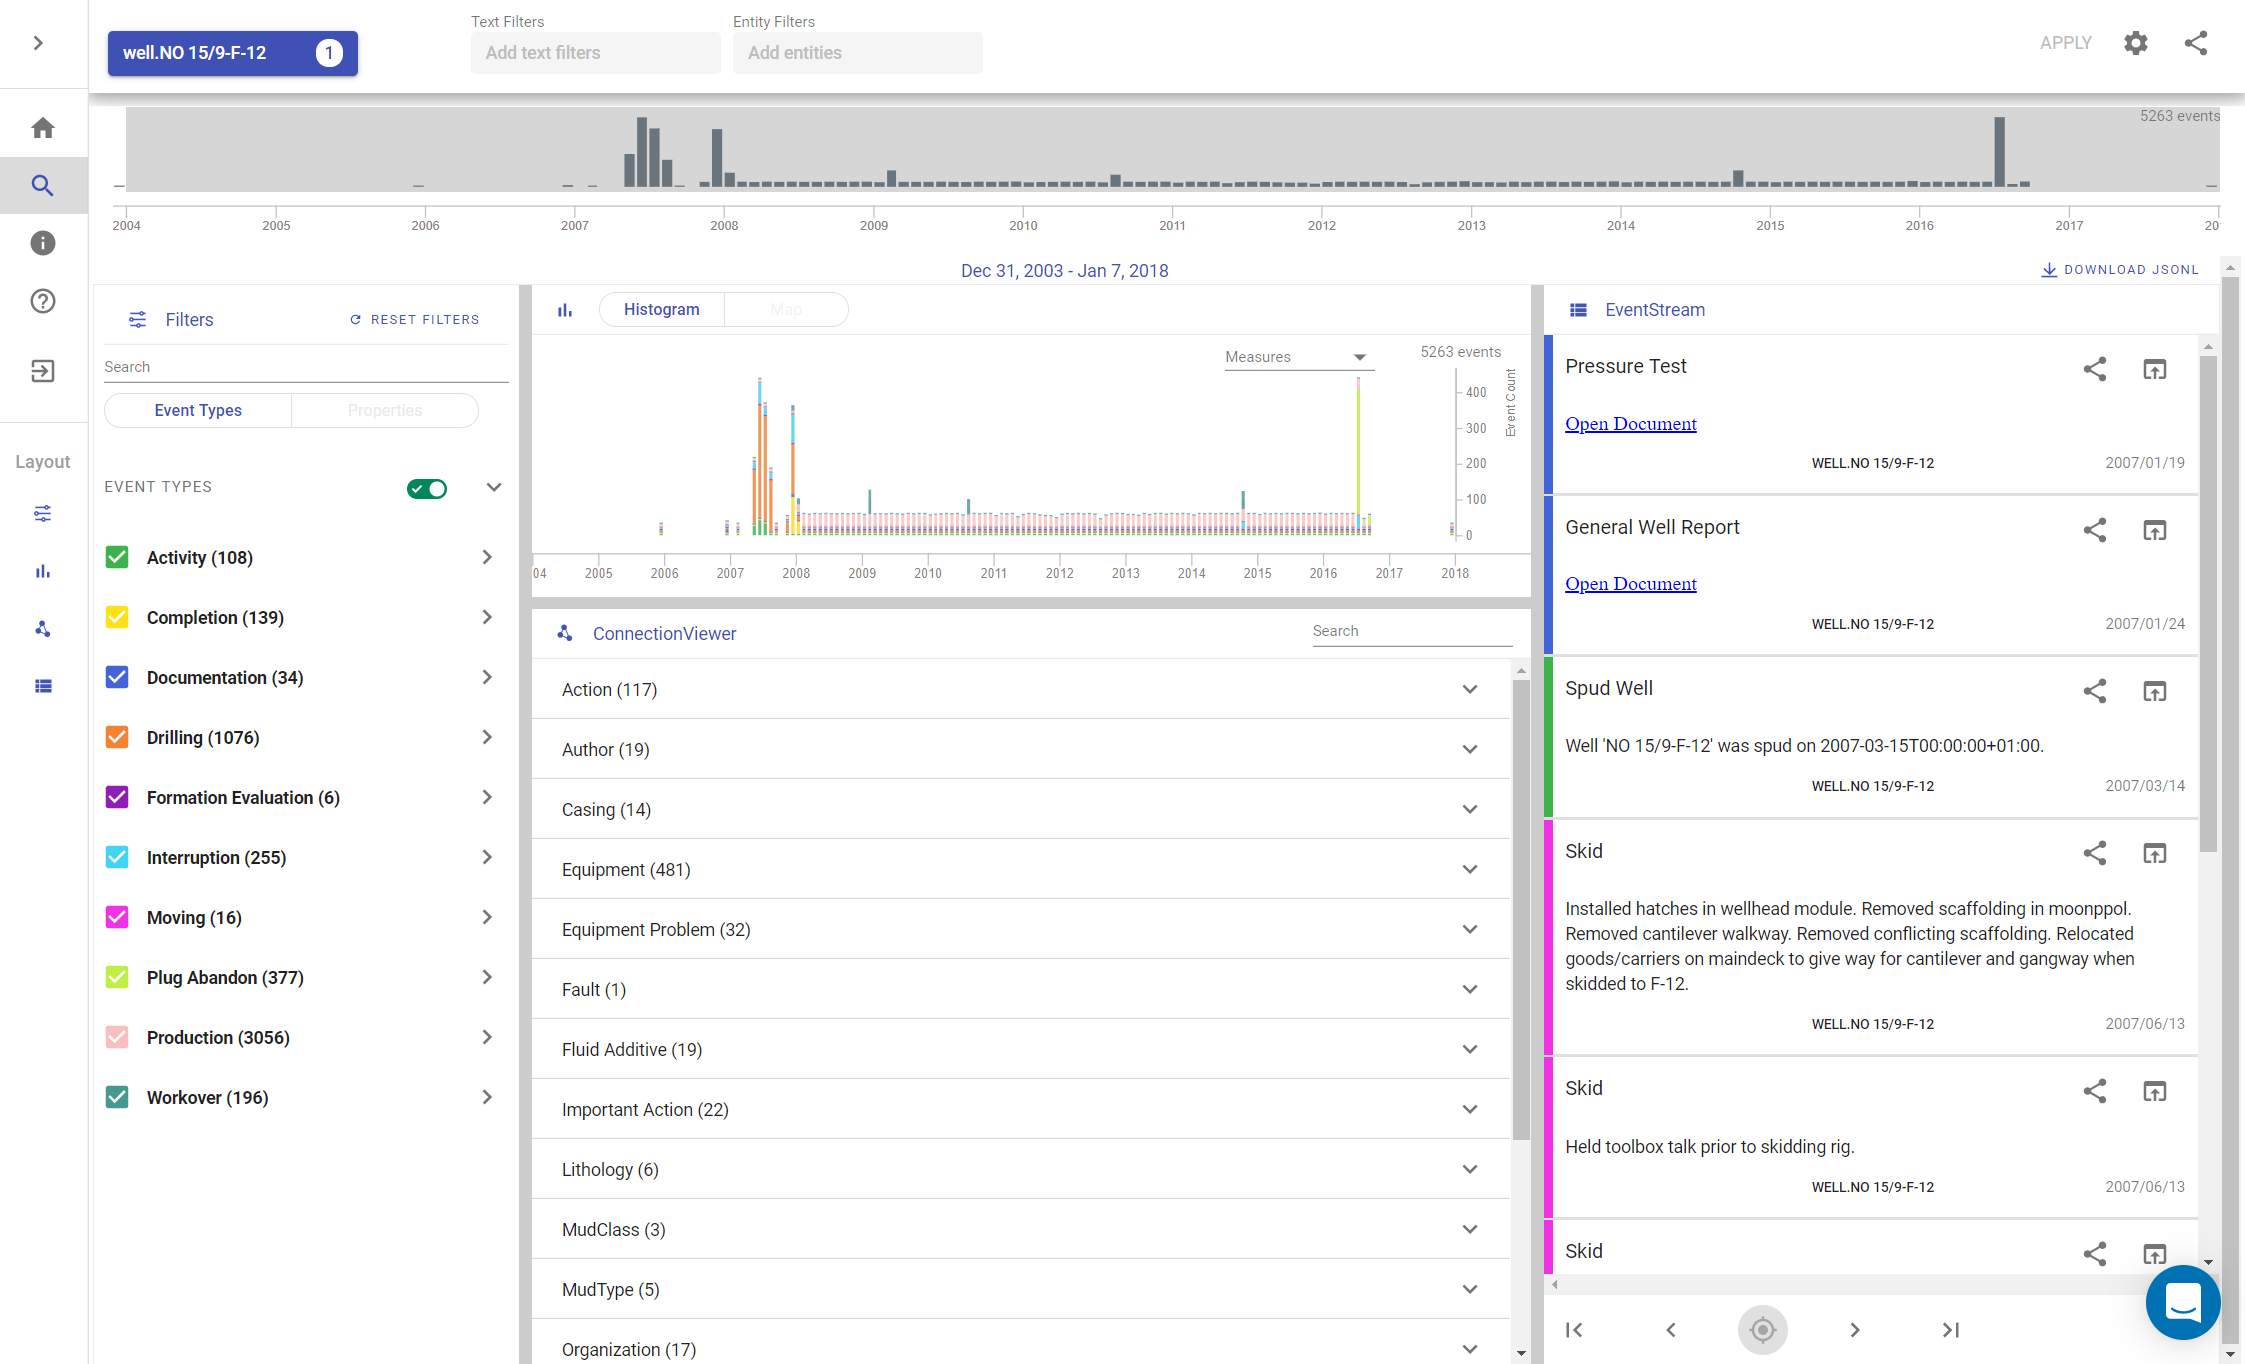Image resolution: width=2245 pixels, height=1364 pixels.
Task: Open the help question-mark icon
Action: [42, 301]
